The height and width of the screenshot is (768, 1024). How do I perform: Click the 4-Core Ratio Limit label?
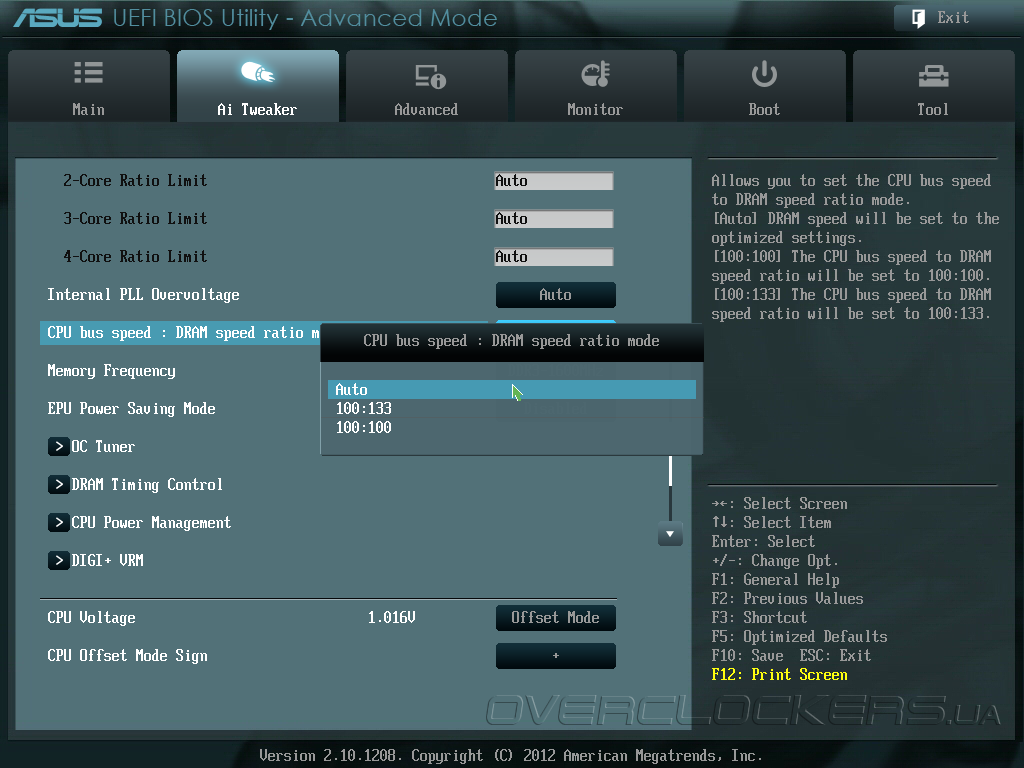[x=135, y=257]
